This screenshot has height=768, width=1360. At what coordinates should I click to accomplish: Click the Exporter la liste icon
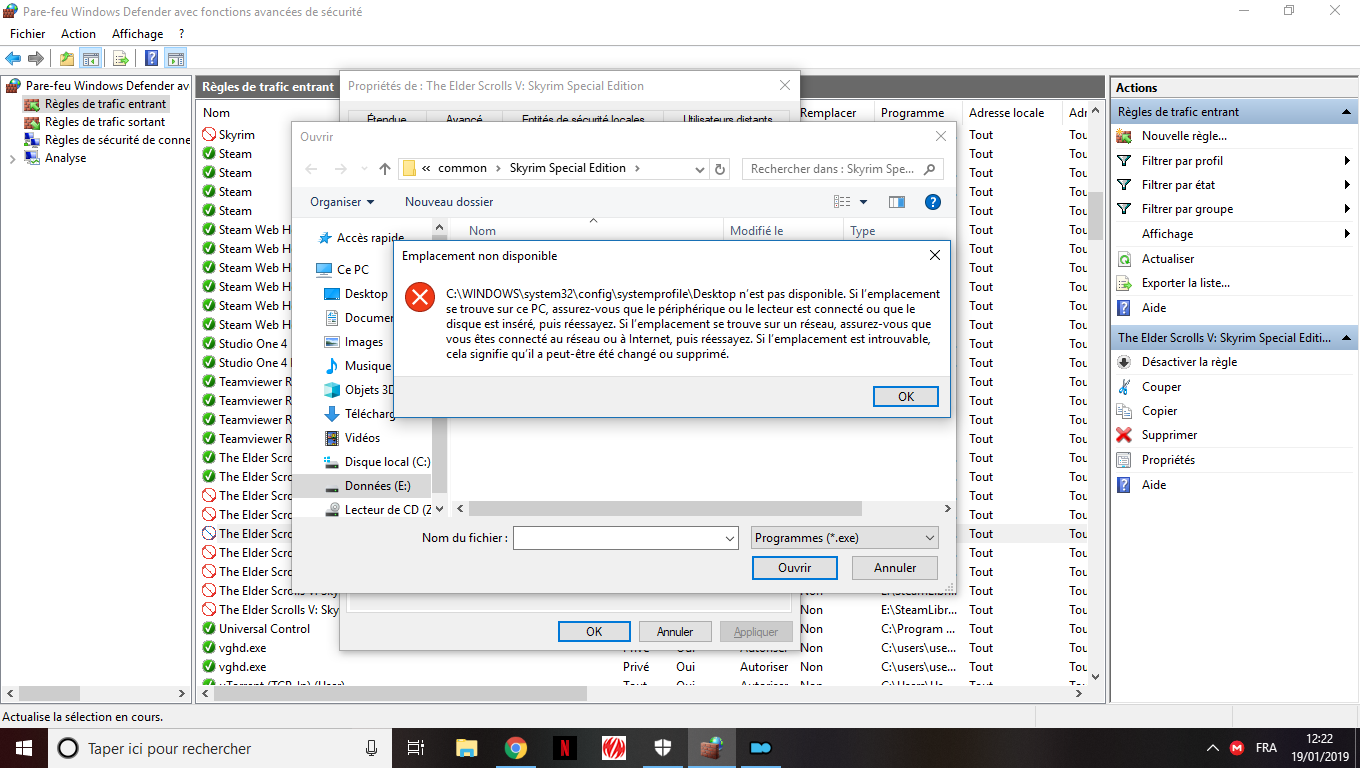pos(1124,283)
